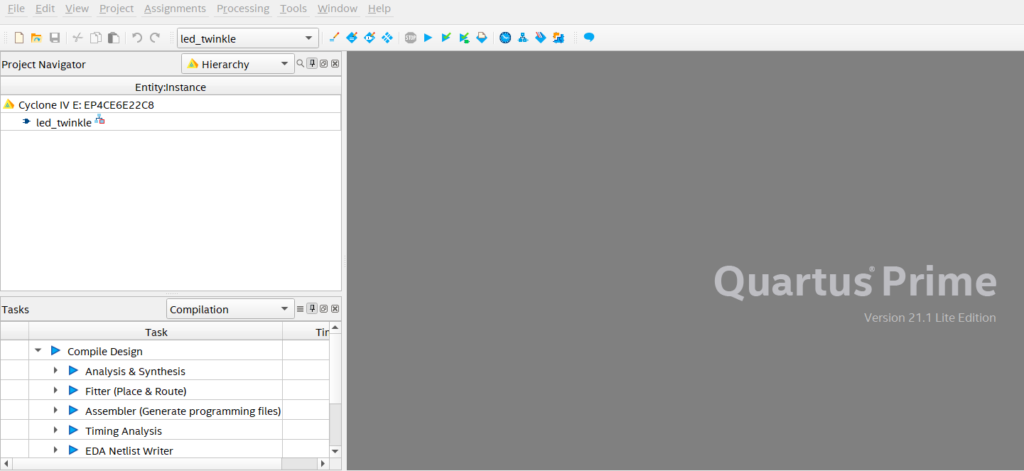The width and height of the screenshot is (1024, 471).
Task: Click the Task column header
Action: pyautogui.click(x=156, y=332)
